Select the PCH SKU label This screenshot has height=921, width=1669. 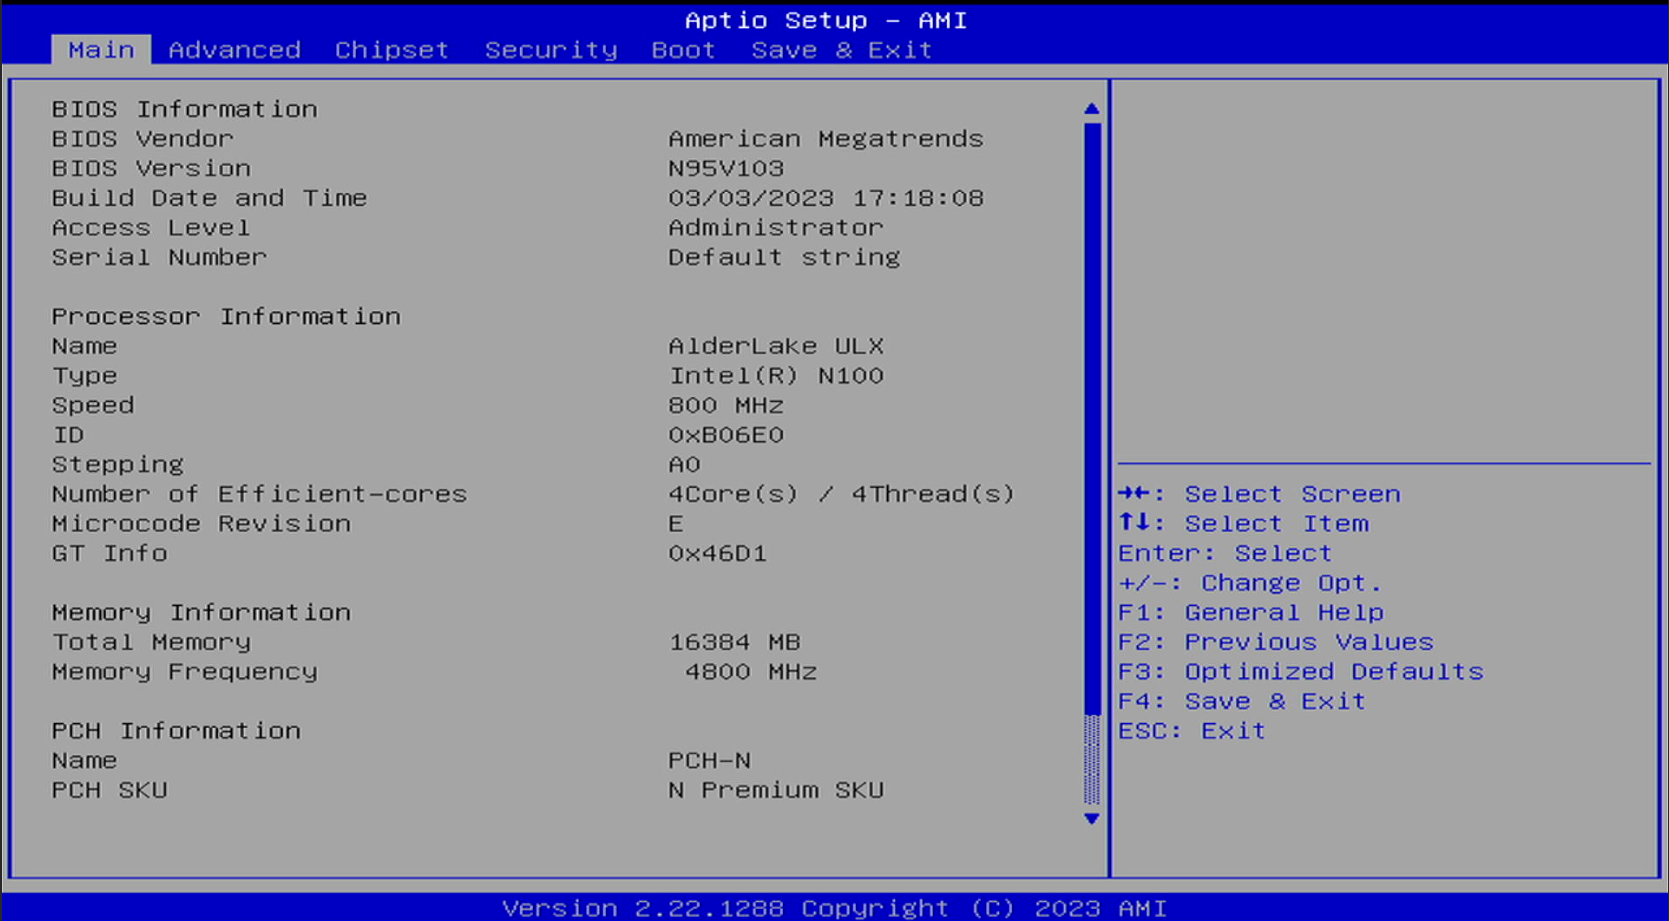click(x=109, y=790)
